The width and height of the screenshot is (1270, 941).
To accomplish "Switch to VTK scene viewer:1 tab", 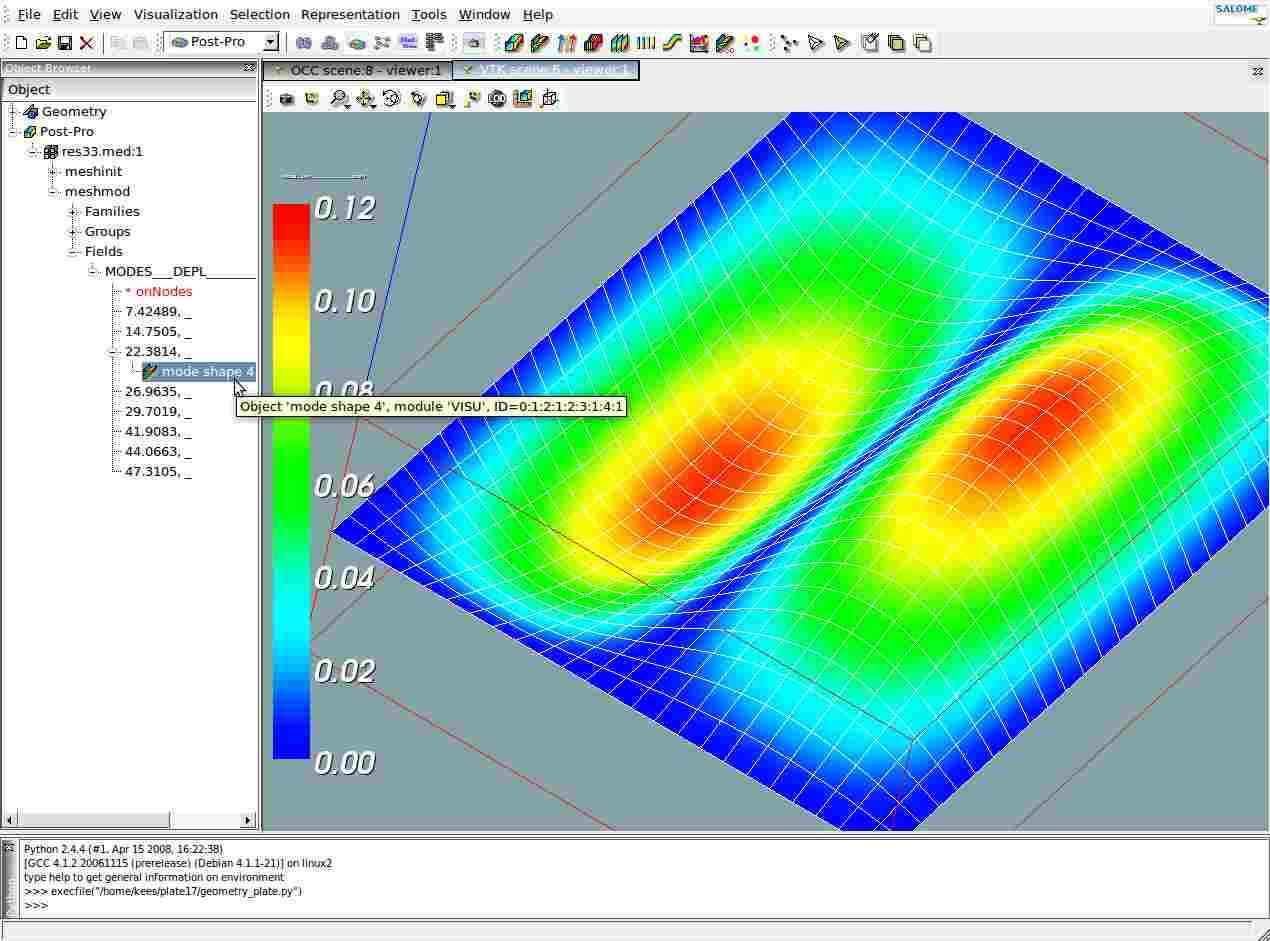I will coord(546,70).
